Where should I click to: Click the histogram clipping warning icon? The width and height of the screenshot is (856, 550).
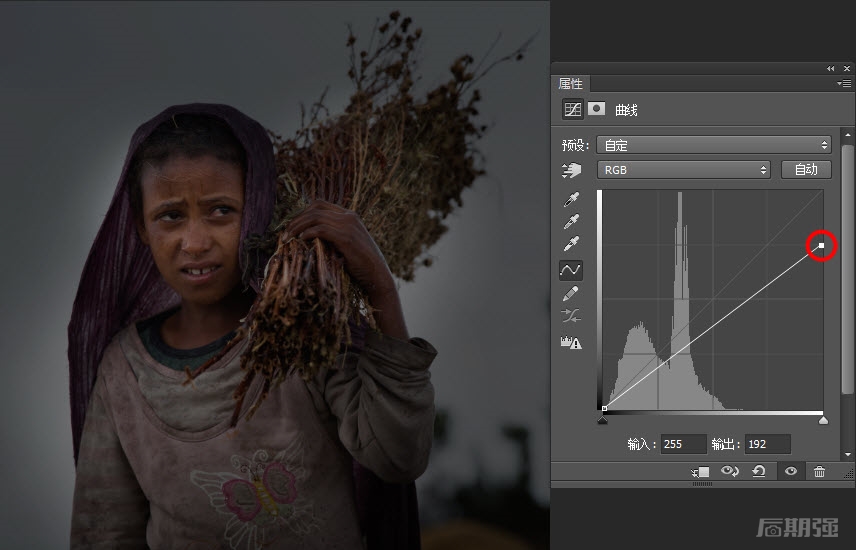pos(571,342)
